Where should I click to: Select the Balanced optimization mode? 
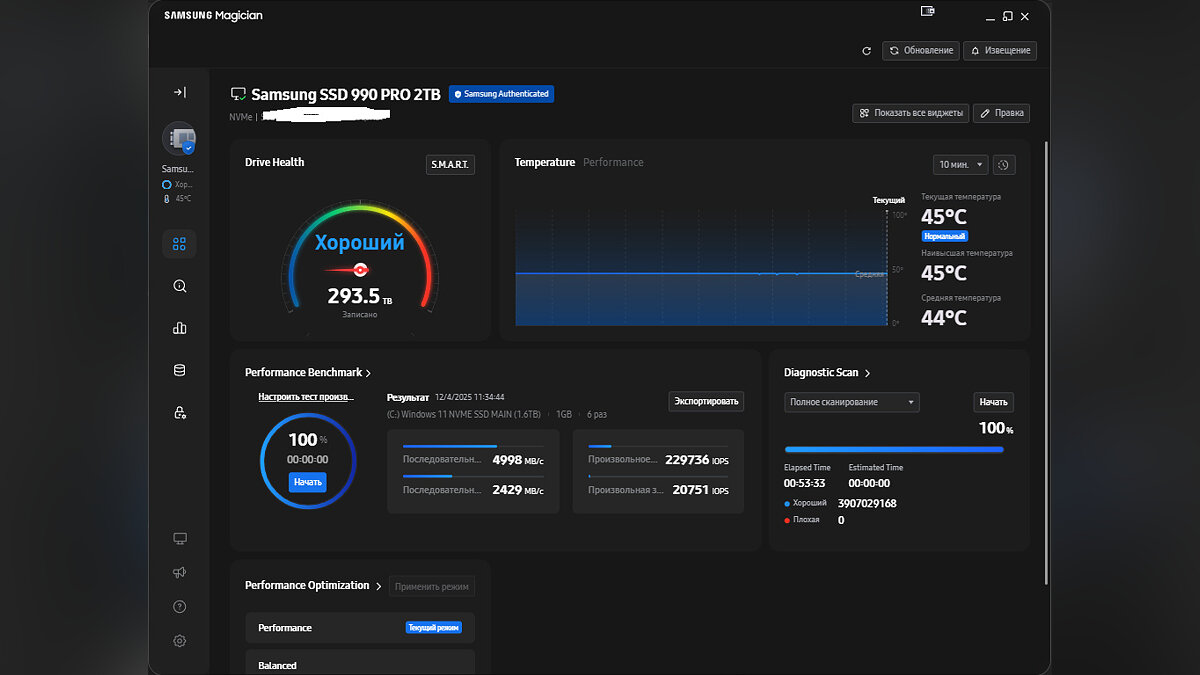(x=360, y=664)
